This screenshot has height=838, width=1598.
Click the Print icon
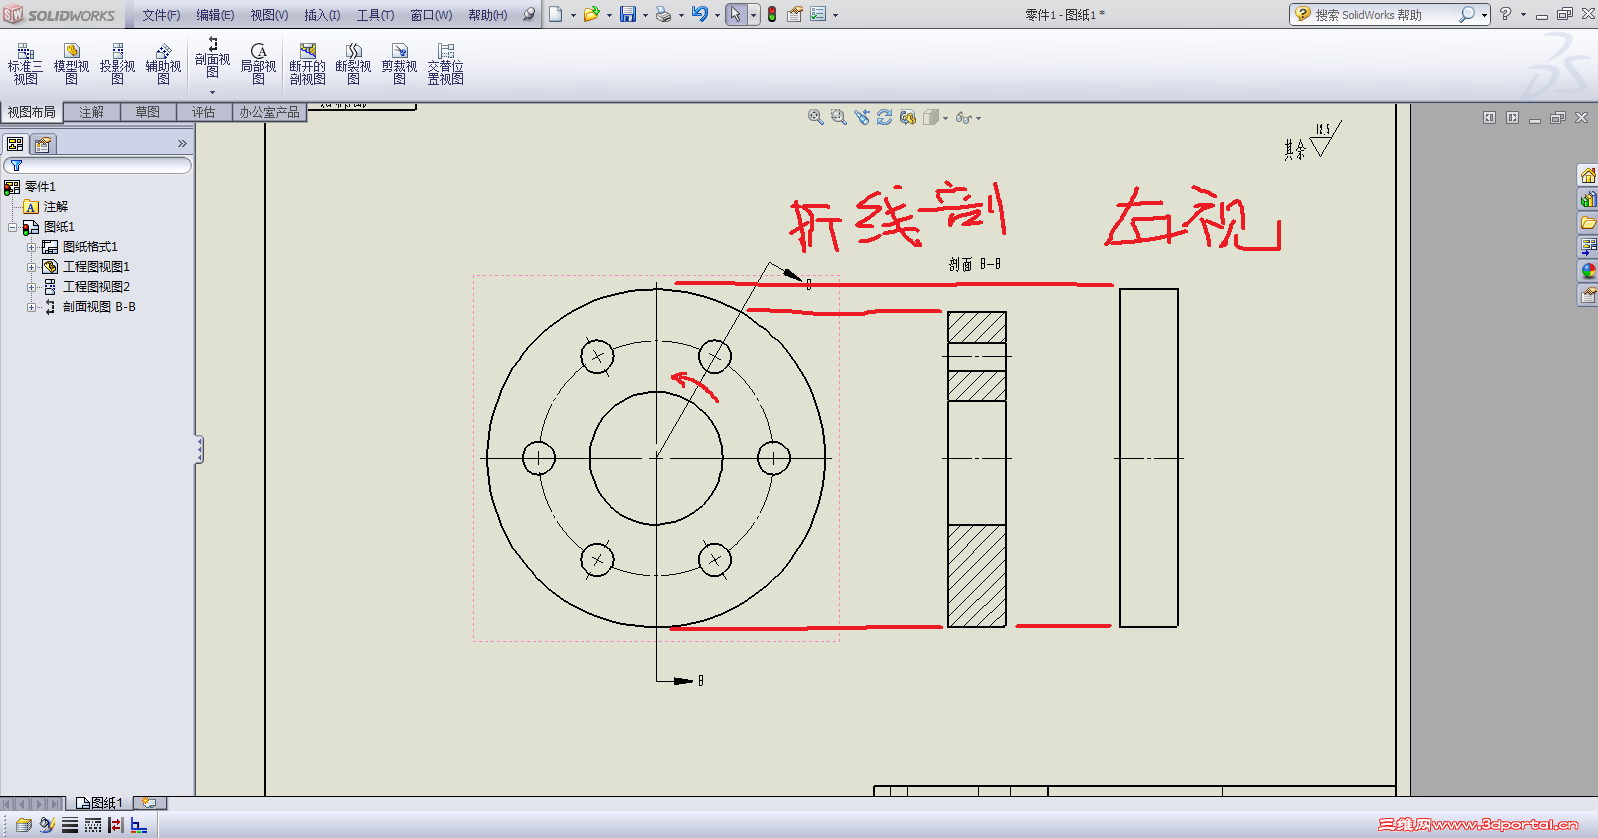point(663,14)
